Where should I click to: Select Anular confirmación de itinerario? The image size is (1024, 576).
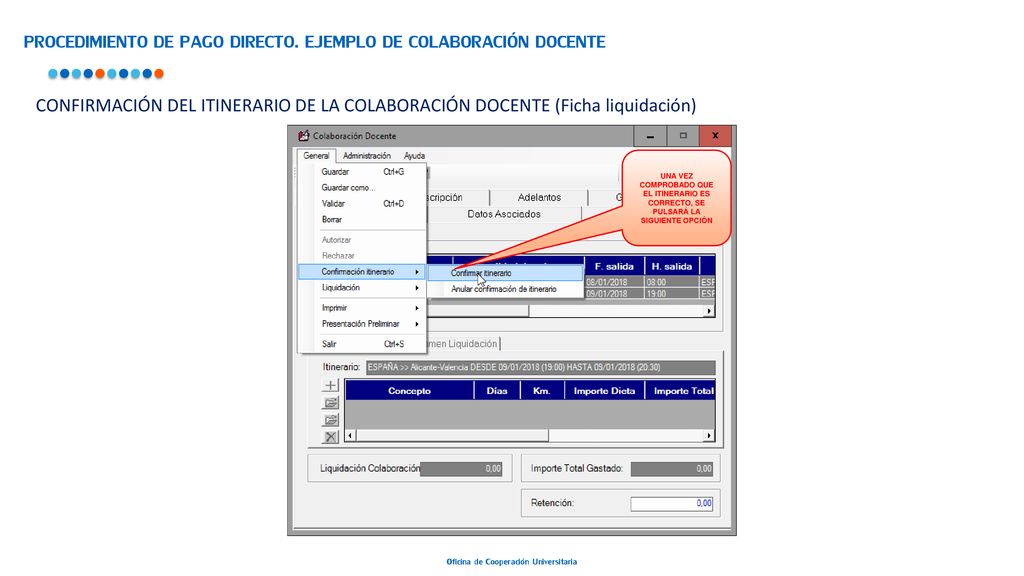coord(505,289)
